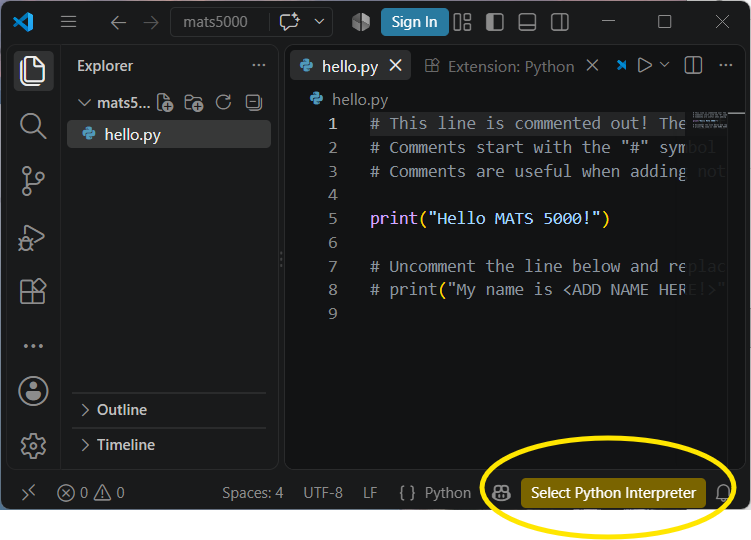Viewport: 751px width, 540px height.
Task: Expand the Outline section
Action: pyautogui.click(x=169, y=410)
